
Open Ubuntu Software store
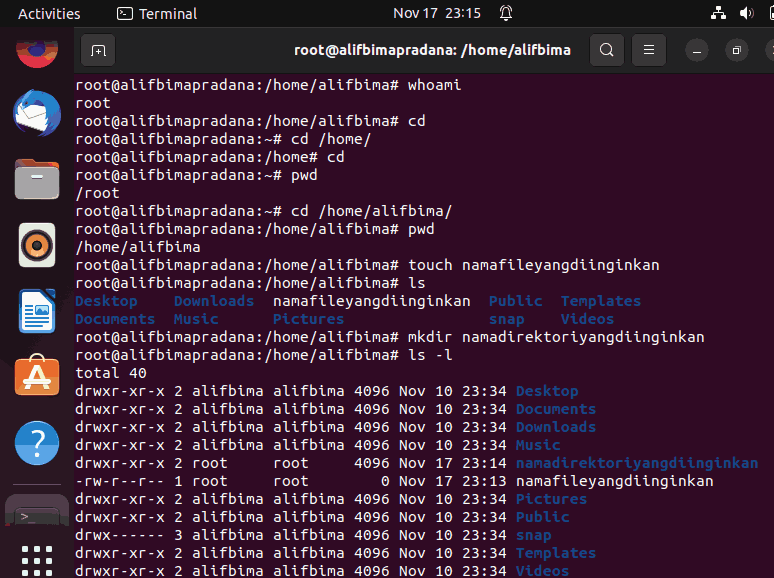point(37,375)
